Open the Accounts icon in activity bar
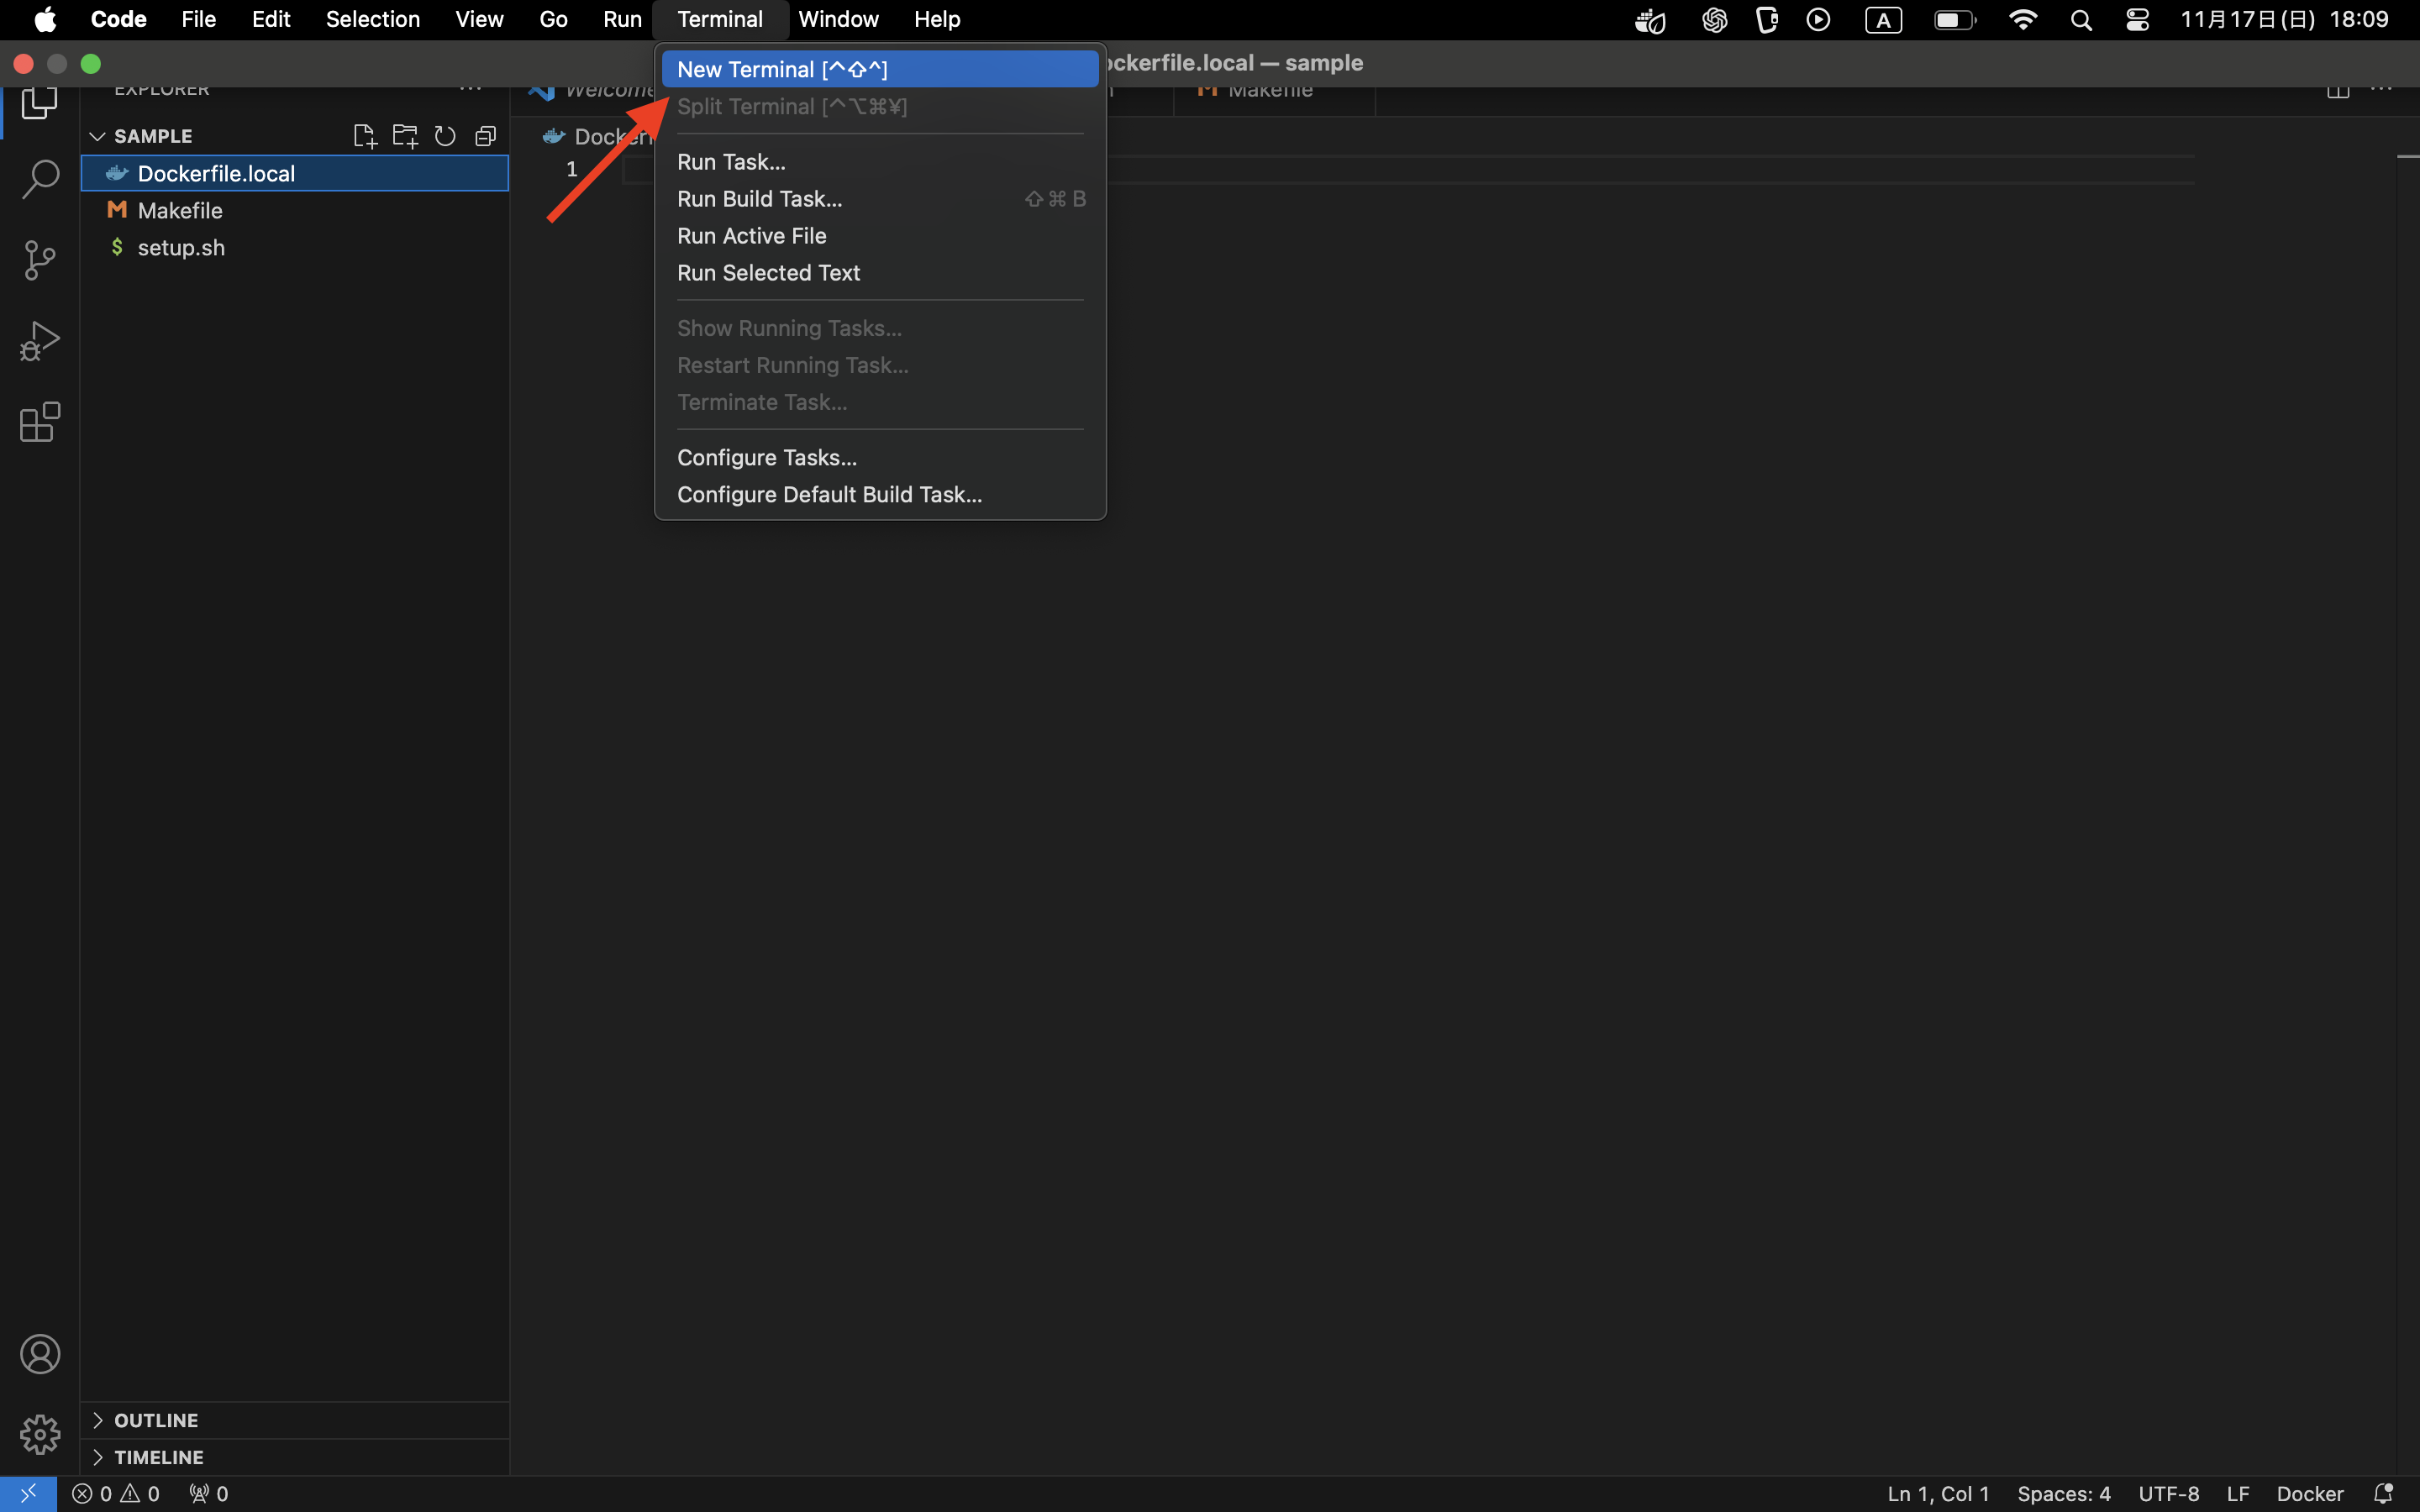This screenshot has height=1512, width=2420. (40, 1354)
